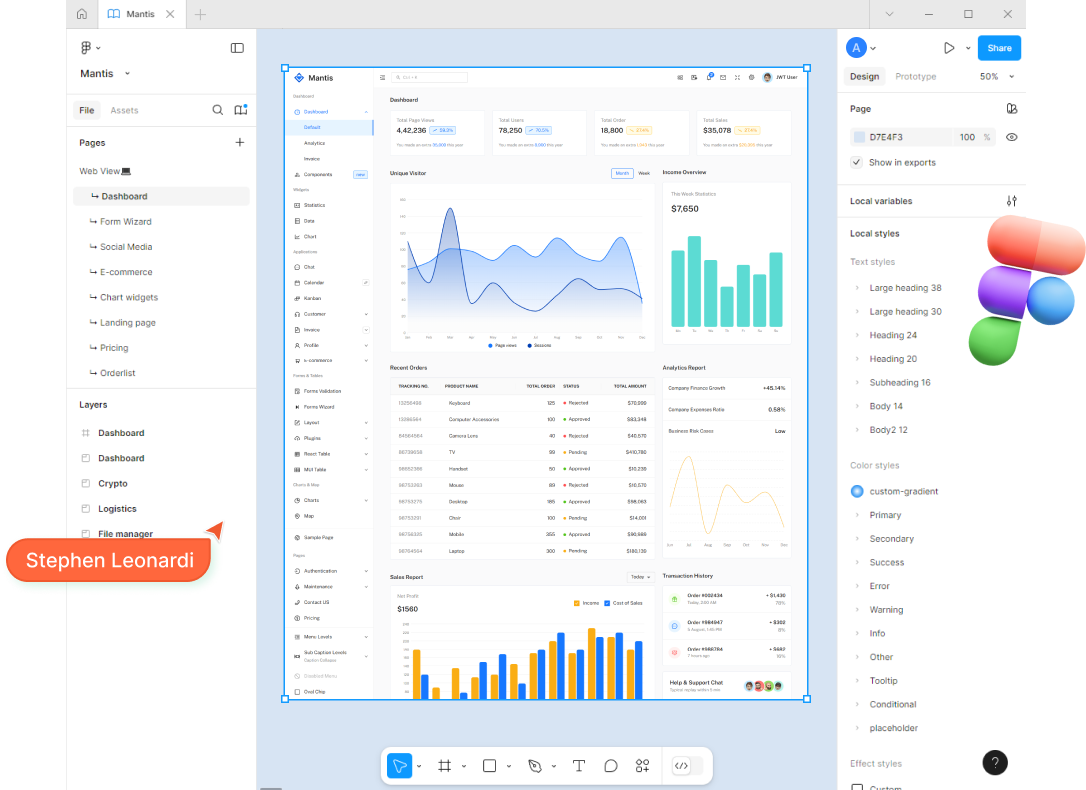Start a presentation with the Present button
This screenshot has height=790, width=1086.
tap(950, 47)
